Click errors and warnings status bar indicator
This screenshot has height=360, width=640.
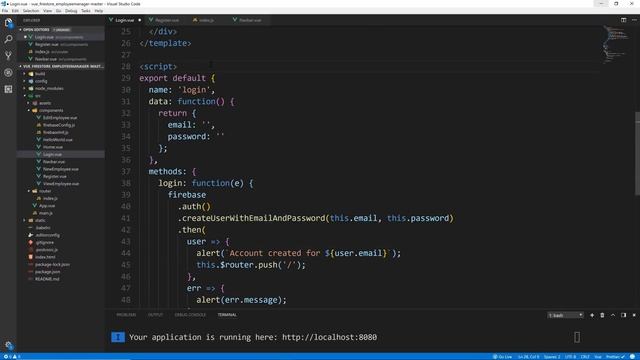(11, 357)
